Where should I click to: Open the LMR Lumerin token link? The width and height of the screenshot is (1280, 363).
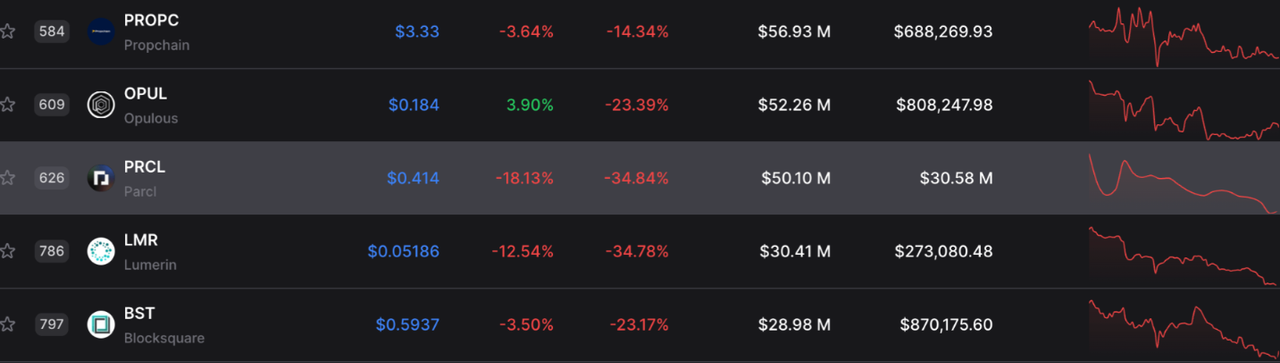pos(151,252)
